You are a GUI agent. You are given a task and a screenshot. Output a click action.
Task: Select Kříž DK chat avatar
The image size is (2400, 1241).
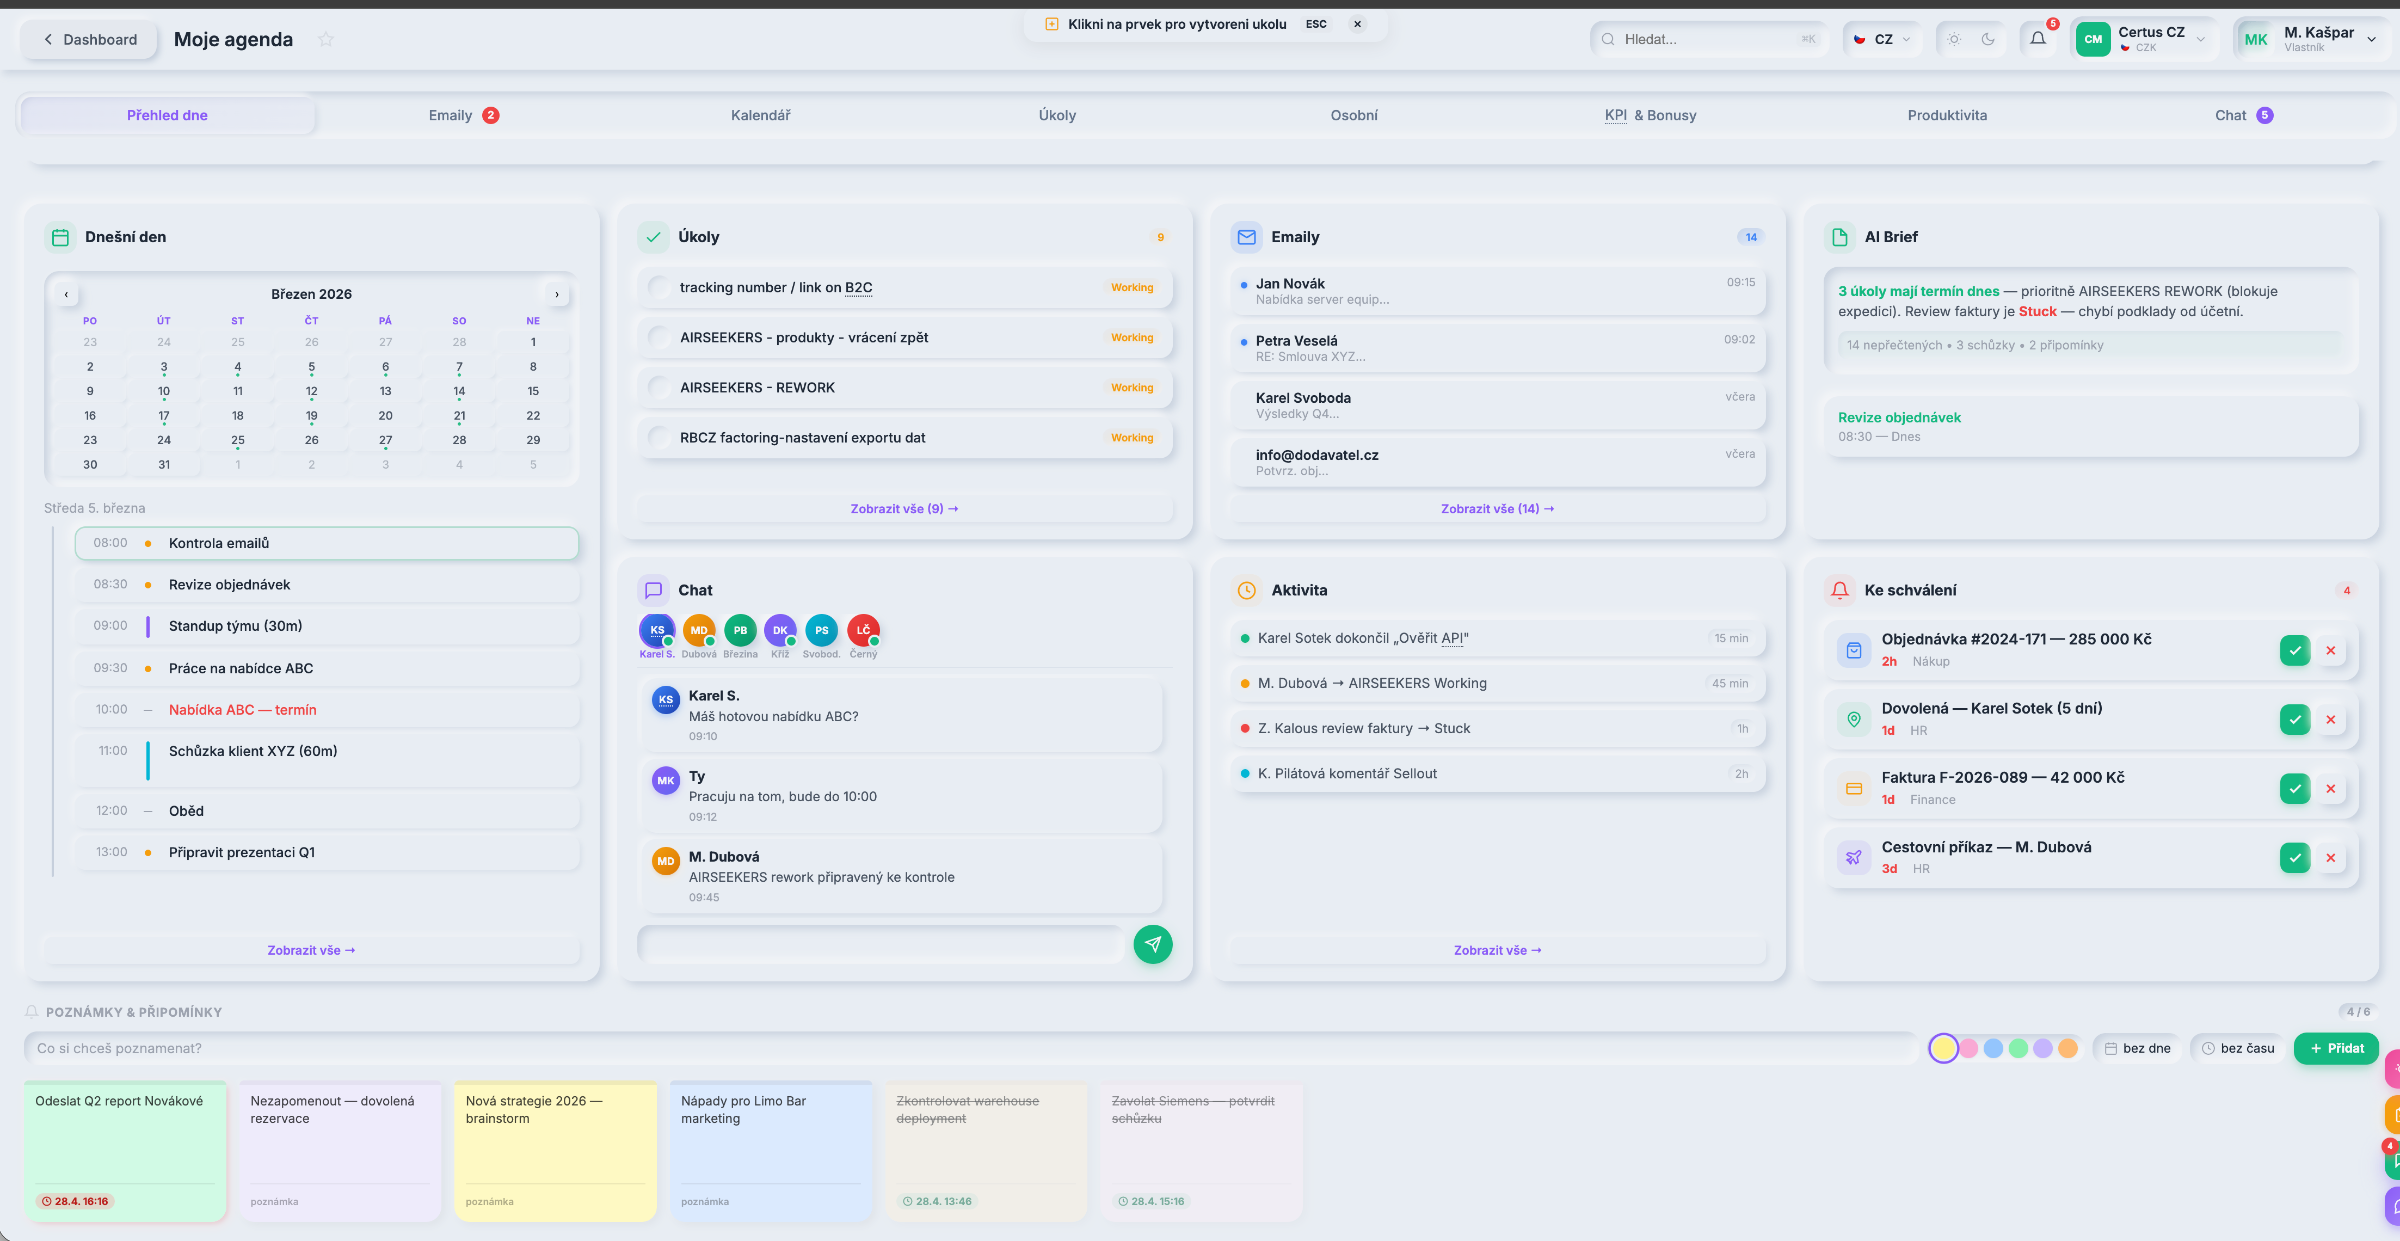[x=780, y=630]
